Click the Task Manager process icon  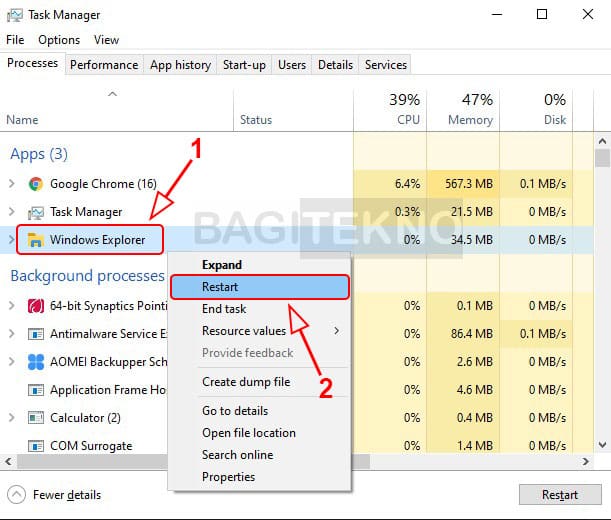click(36, 212)
